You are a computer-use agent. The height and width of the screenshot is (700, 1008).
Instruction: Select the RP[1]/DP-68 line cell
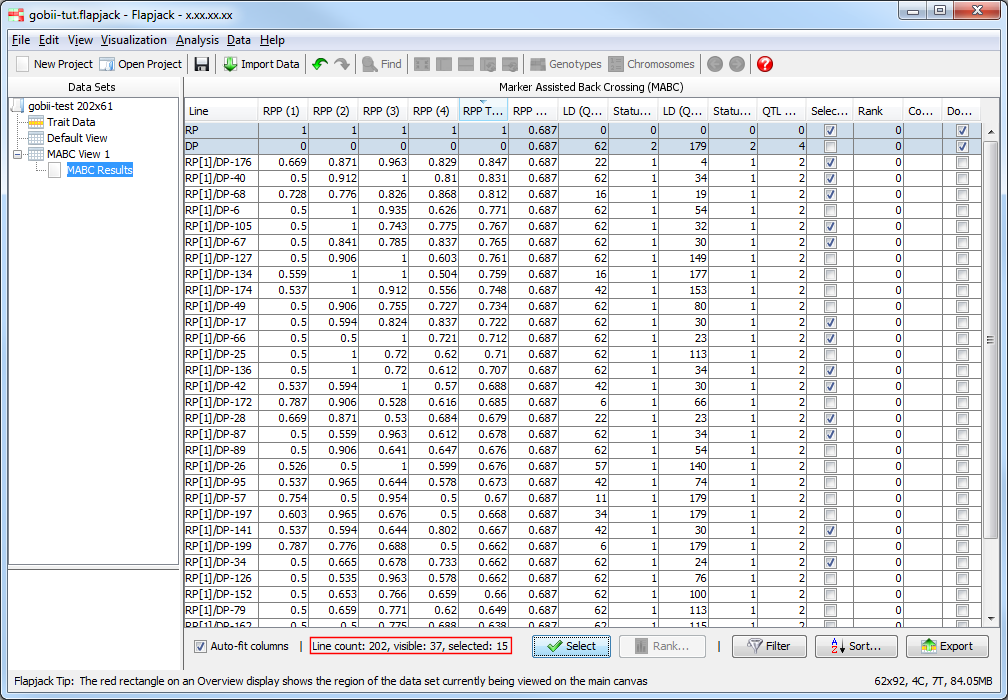(x=221, y=194)
